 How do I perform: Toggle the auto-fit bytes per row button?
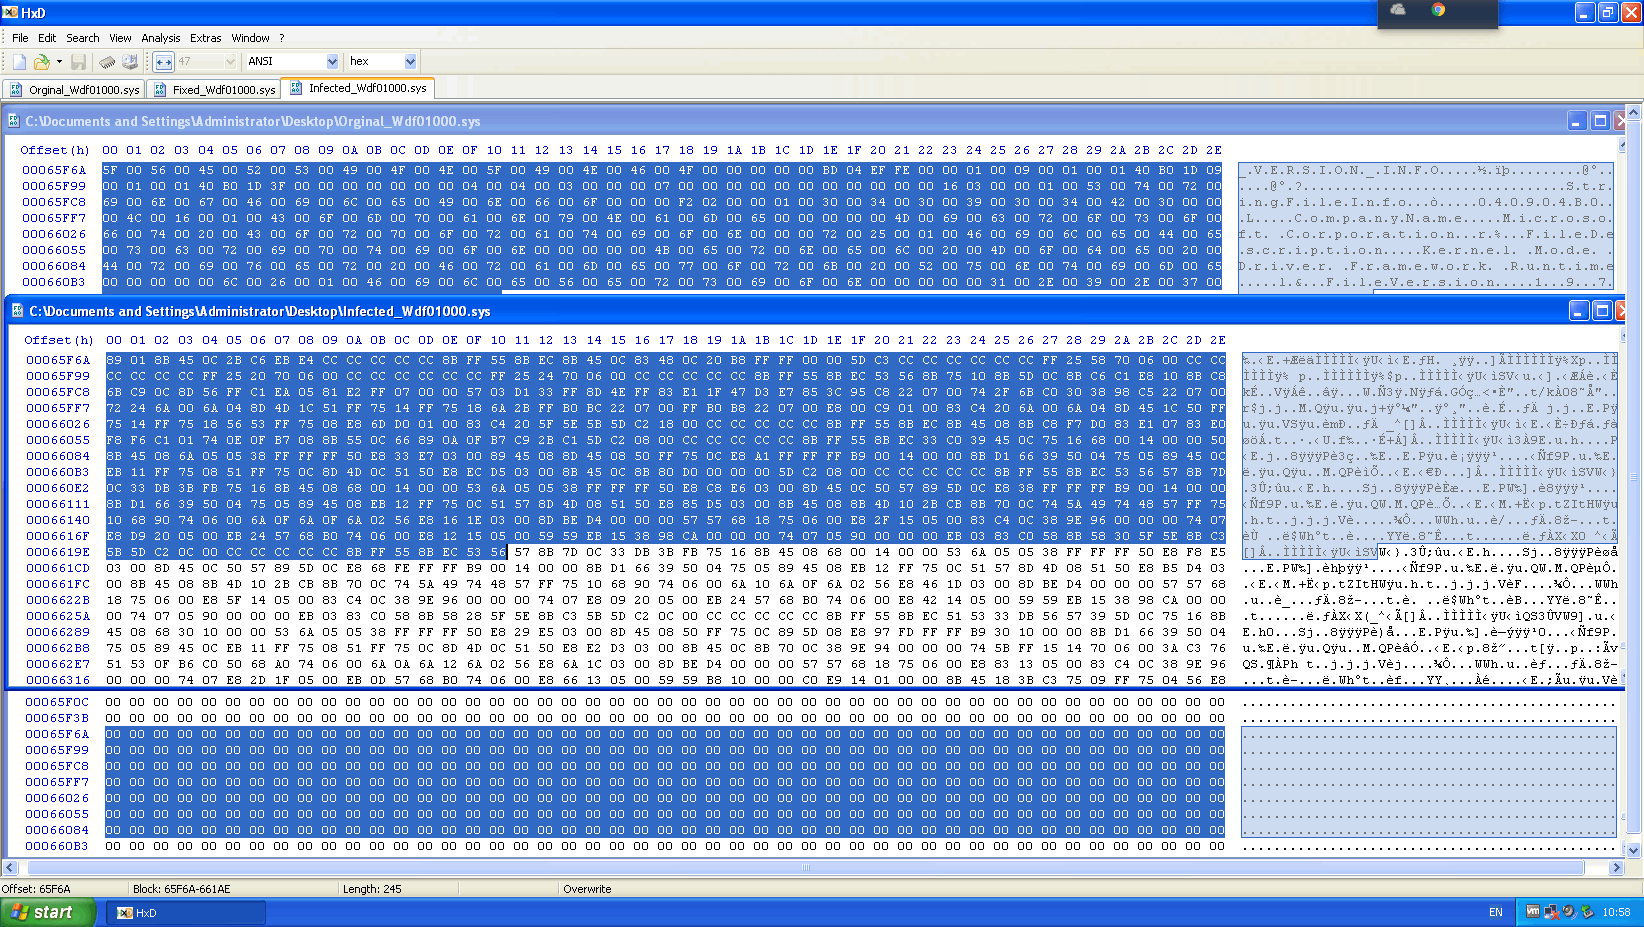coord(164,62)
